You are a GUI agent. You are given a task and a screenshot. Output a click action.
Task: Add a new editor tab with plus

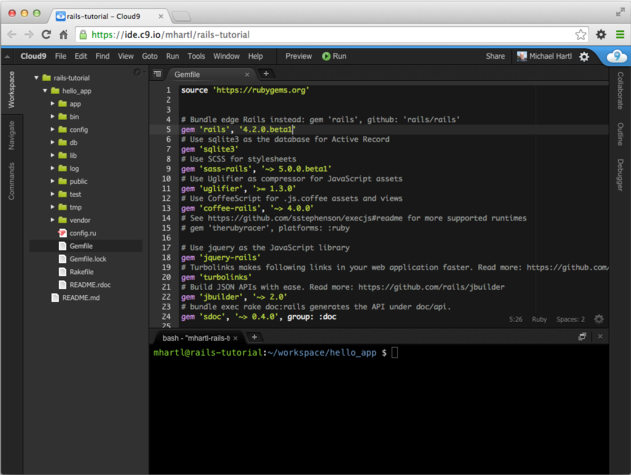pos(266,74)
